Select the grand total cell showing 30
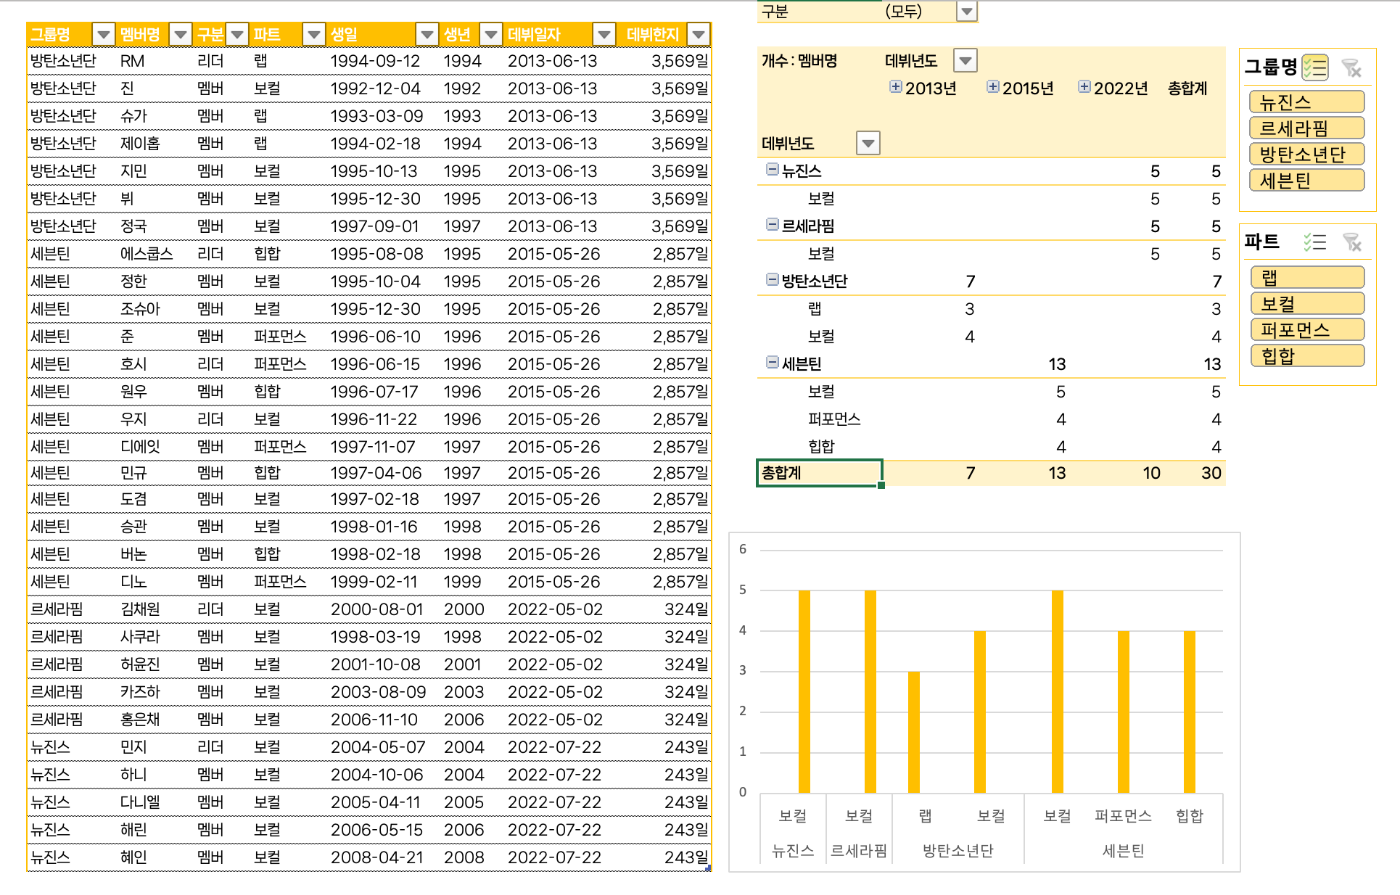The image size is (1400, 895). pos(1211,473)
